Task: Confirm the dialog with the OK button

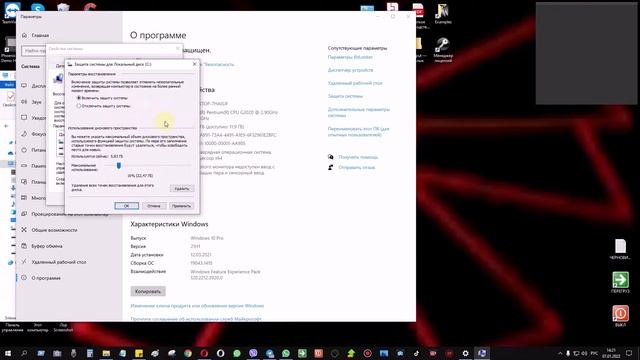Action: 127,206
